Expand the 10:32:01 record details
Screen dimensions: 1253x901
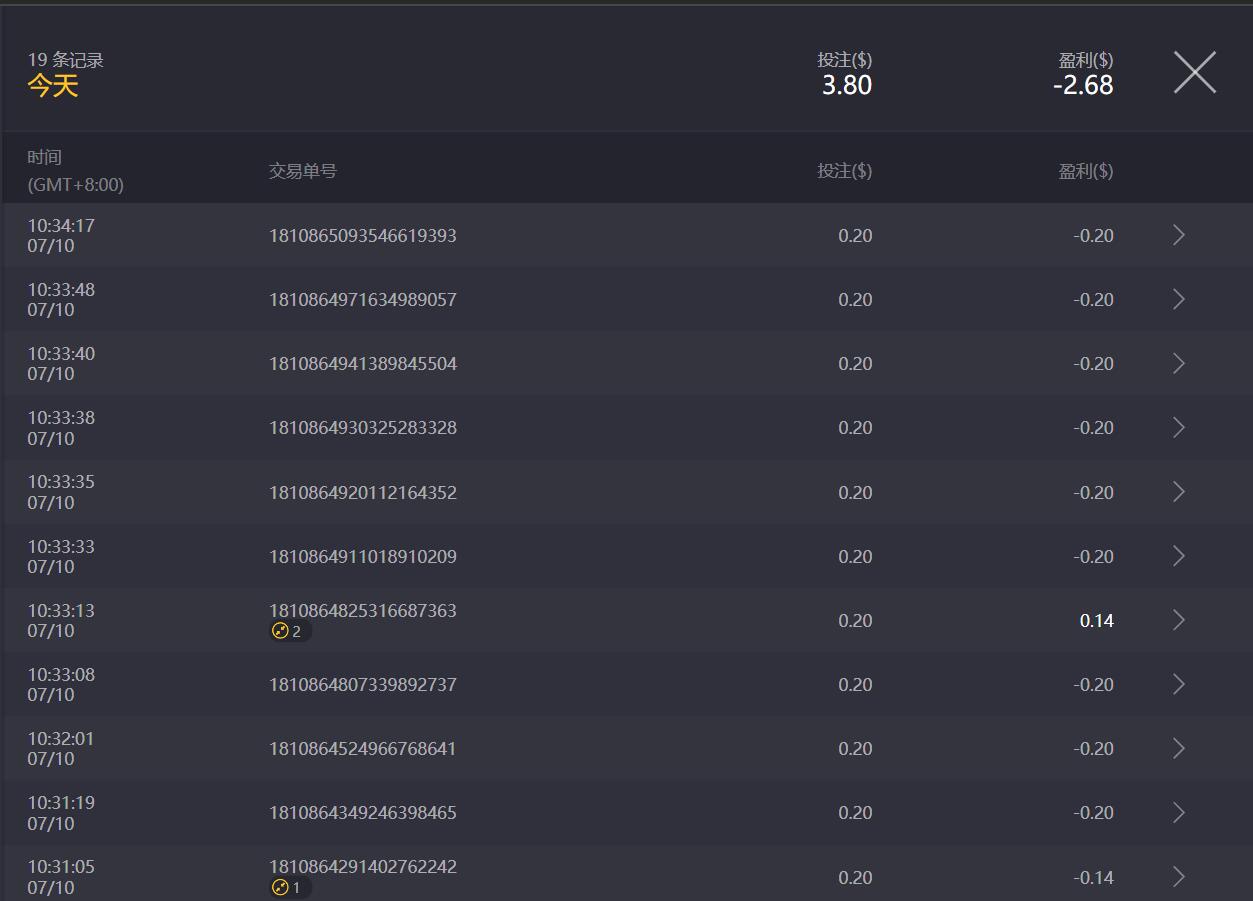(x=1178, y=748)
